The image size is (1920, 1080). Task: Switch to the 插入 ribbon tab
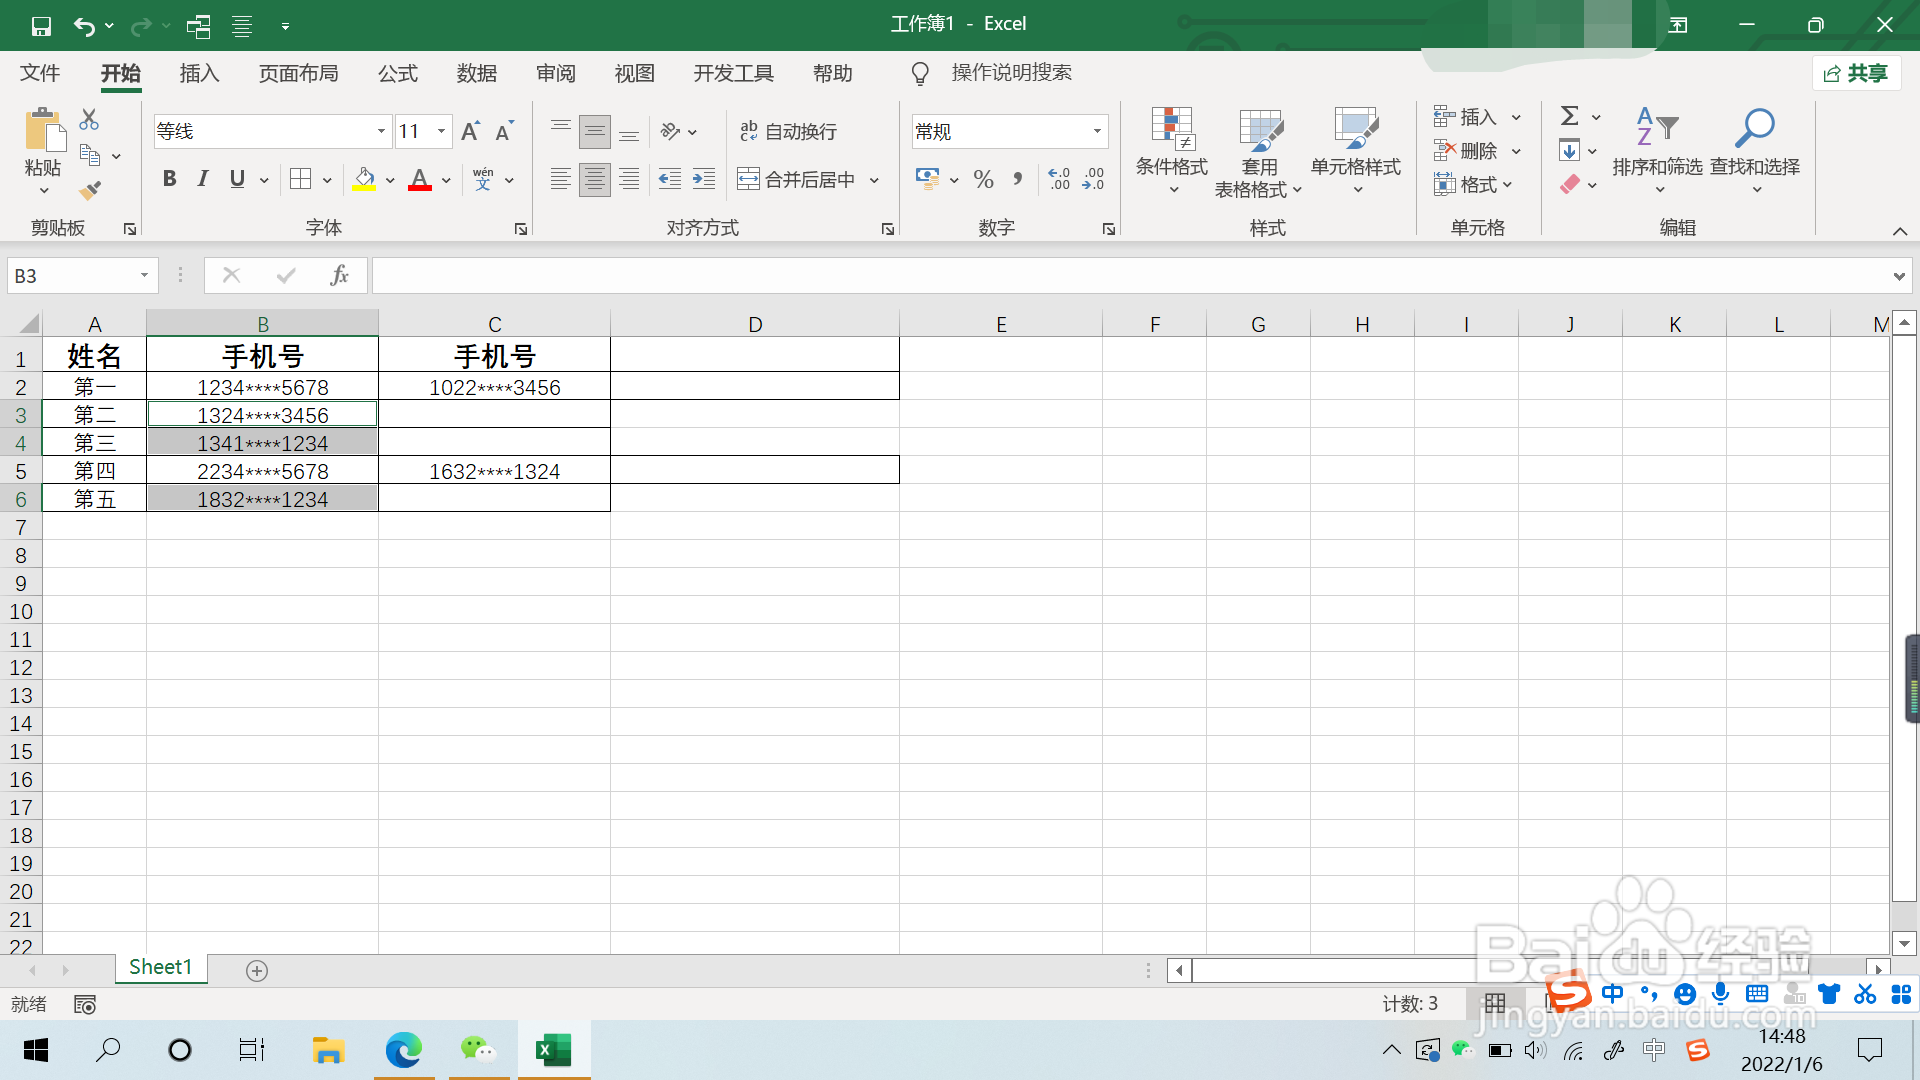pyautogui.click(x=199, y=73)
